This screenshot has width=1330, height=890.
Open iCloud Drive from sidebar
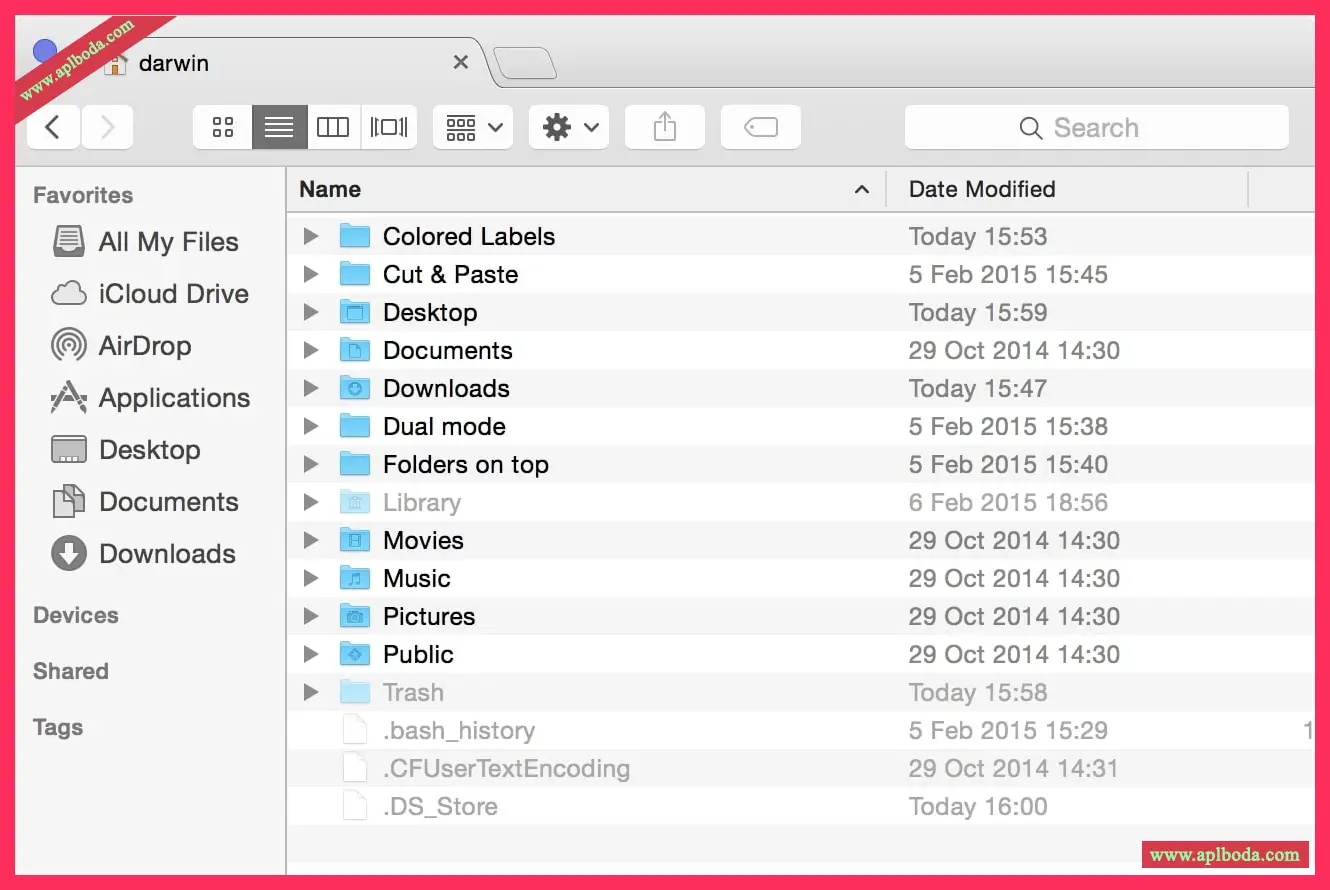173,294
